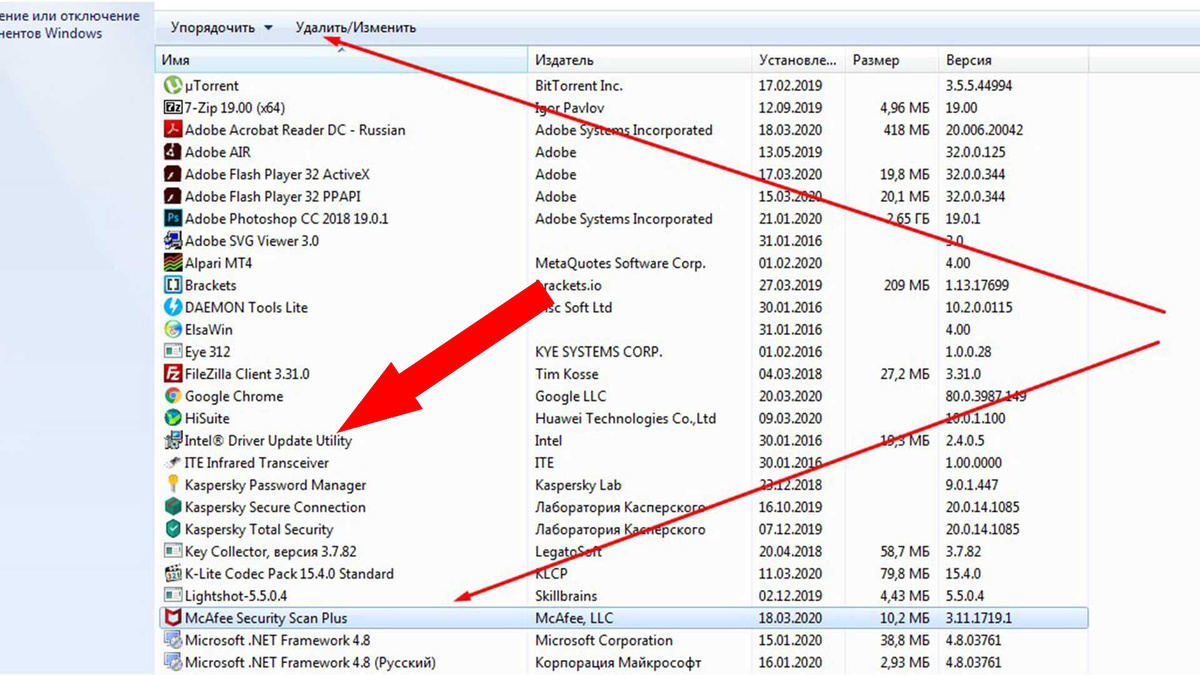Image resolution: width=1200 pixels, height=675 pixels.
Task: Click the Kaspersky Password Manager icon
Action: [172, 485]
